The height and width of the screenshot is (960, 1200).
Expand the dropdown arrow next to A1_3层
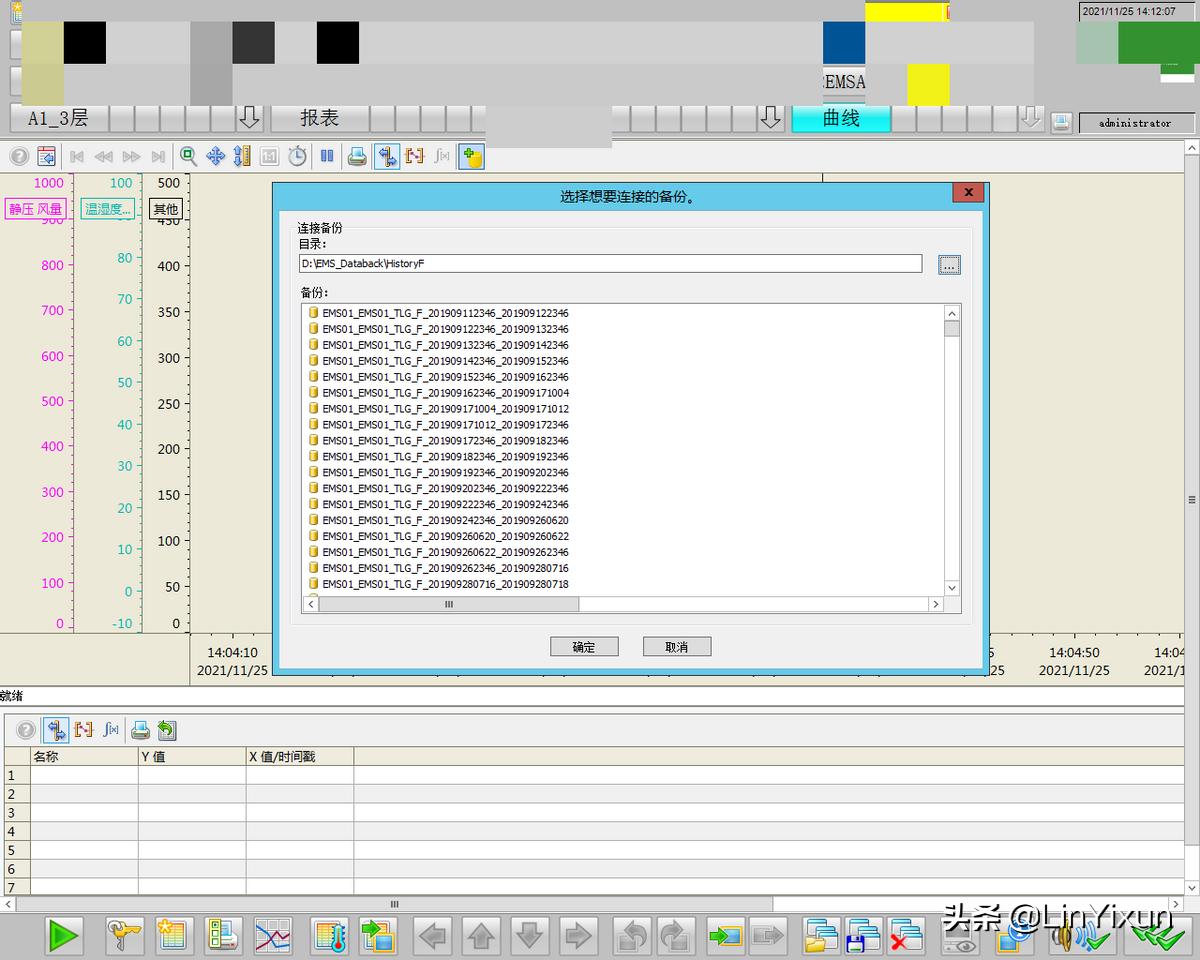click(250, 118)
